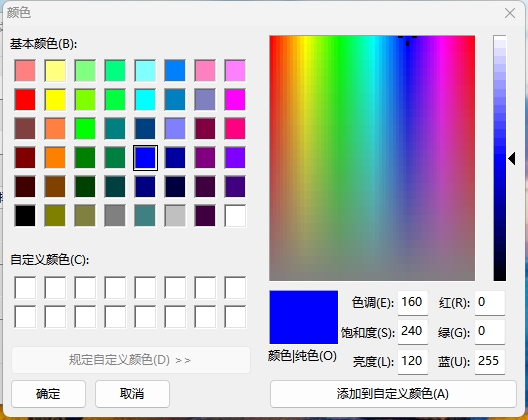528x420 pixels.
Task: Click the 亮度(L) luminosity input field
Action: tap(412, 361)
